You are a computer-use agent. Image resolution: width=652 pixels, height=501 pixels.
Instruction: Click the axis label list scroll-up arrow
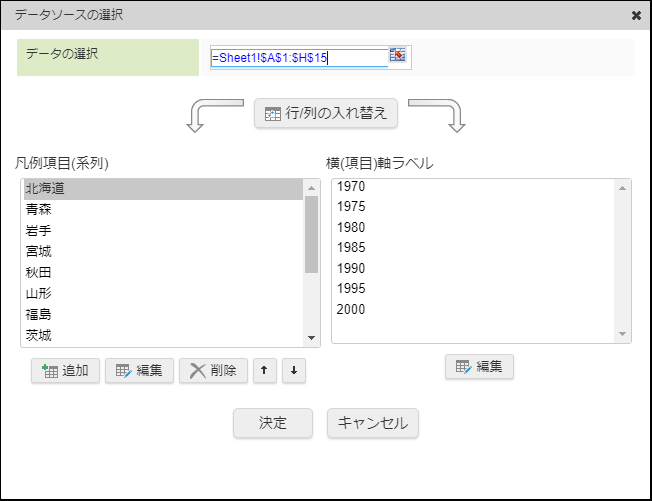pos(622,188)
